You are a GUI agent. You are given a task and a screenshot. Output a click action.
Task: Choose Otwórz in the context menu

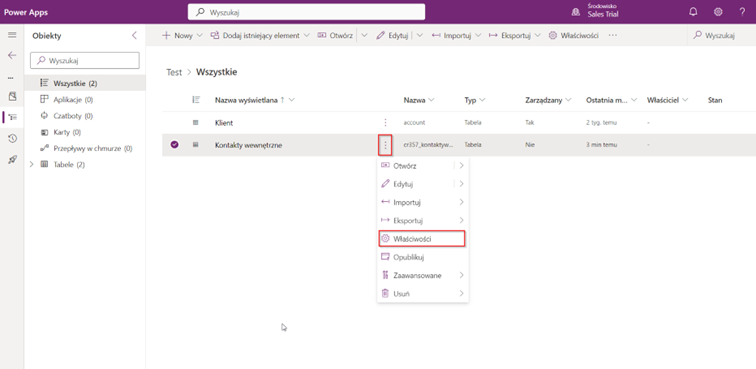pyautogui.click(x=423, y=165)
